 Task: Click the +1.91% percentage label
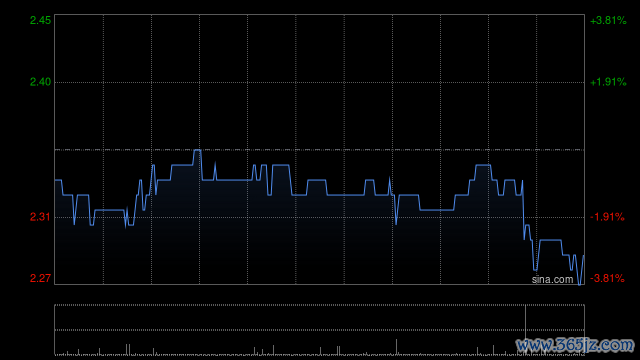pyautogui.click(x=608, y=82)
